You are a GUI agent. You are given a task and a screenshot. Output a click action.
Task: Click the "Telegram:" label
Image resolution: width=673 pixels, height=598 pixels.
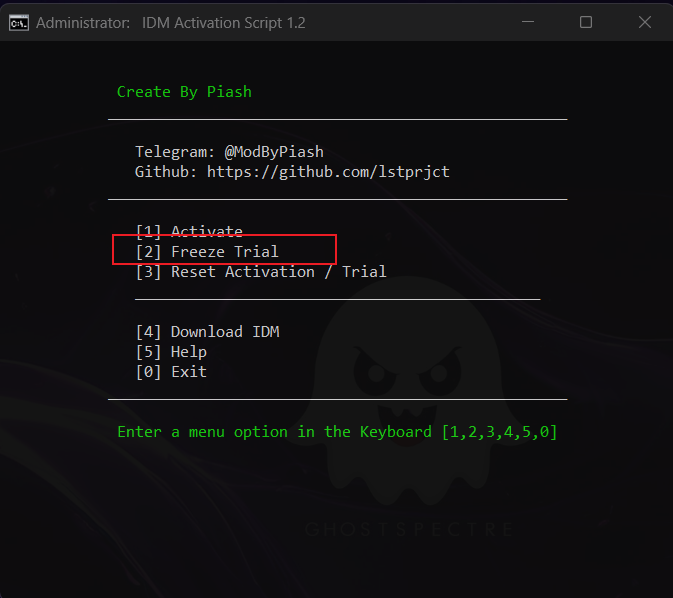175,152
